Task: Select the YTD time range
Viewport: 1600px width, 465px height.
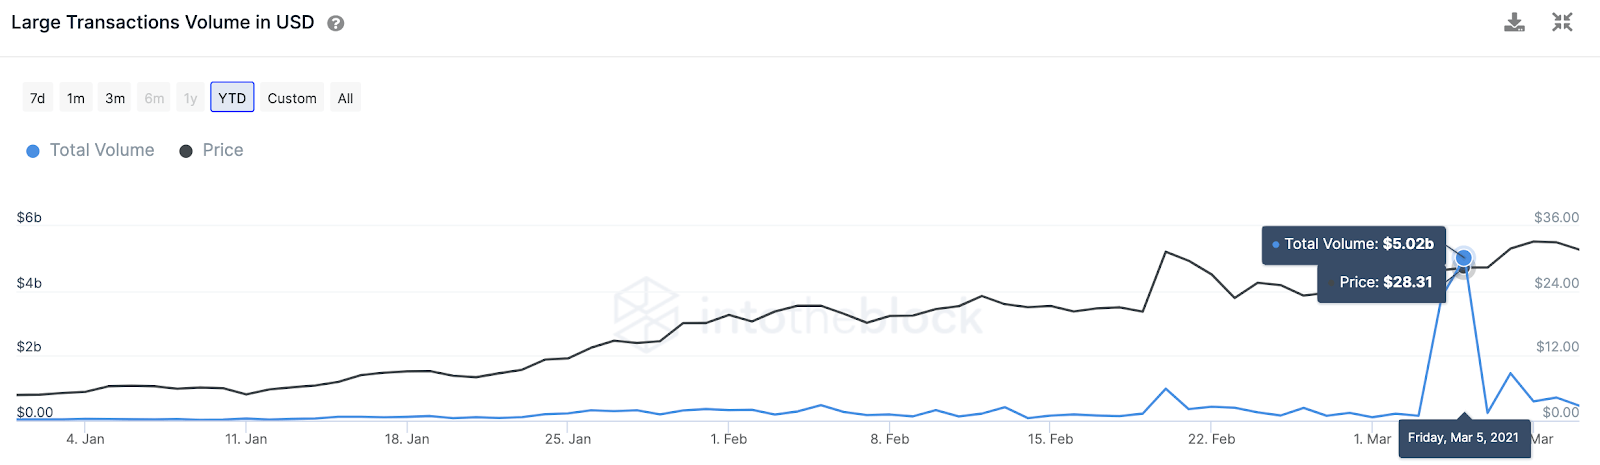Action: 232,97
